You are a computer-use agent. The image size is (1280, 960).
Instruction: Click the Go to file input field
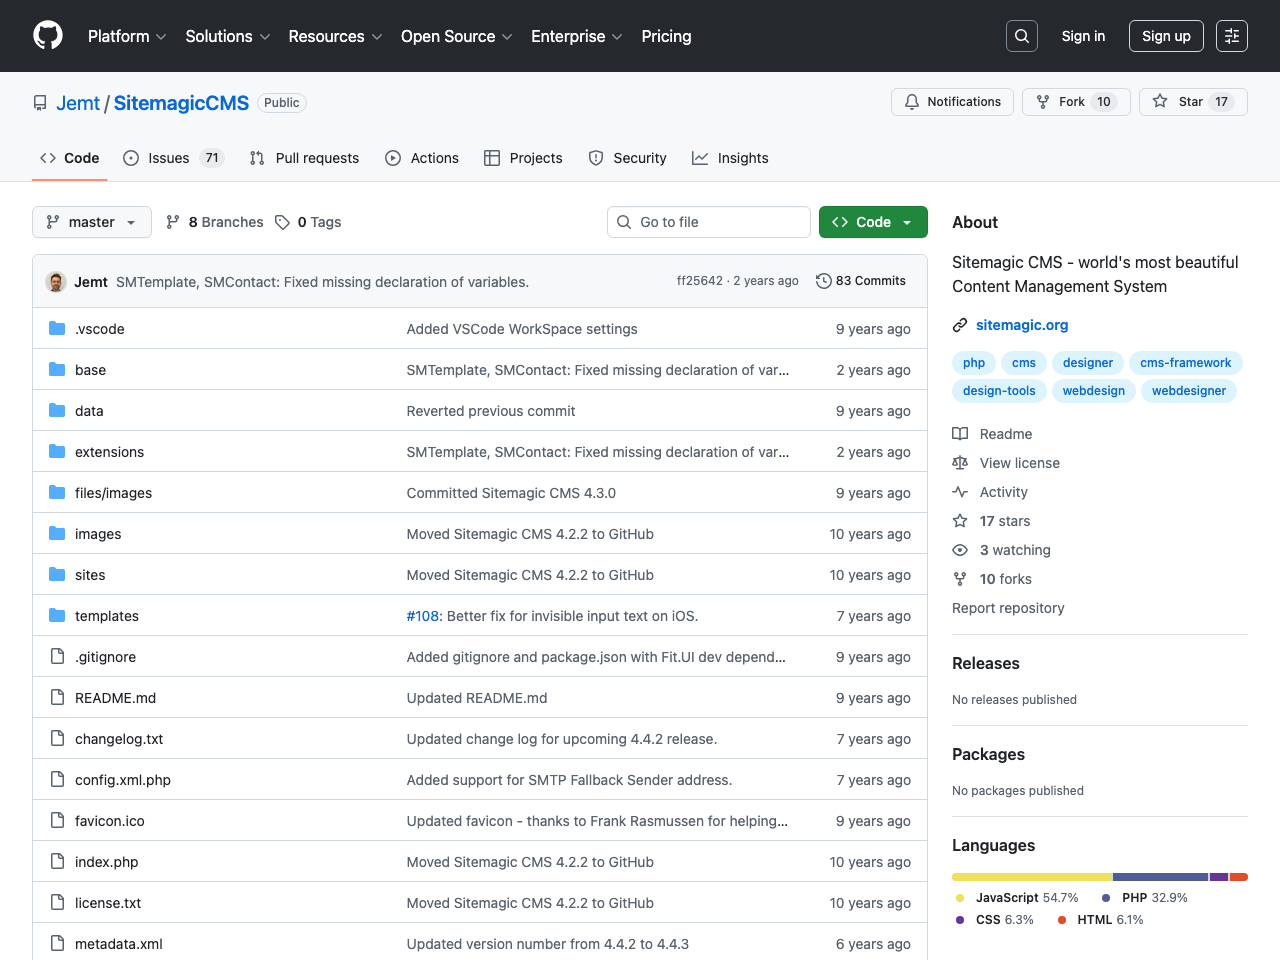pyautogui.click(x=708, y=221)
